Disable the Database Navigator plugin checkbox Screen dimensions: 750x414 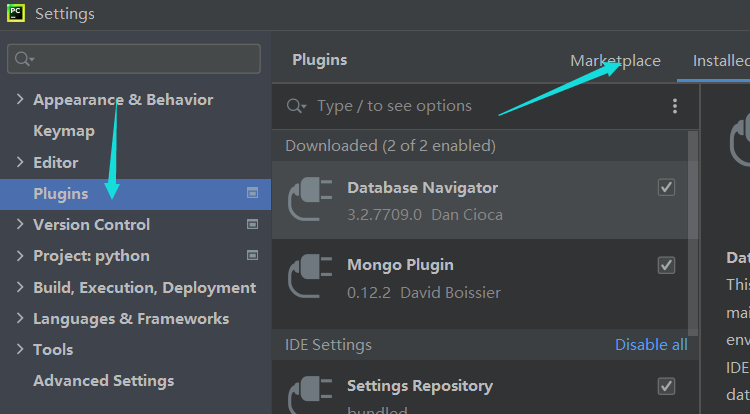tap(666, 187)
